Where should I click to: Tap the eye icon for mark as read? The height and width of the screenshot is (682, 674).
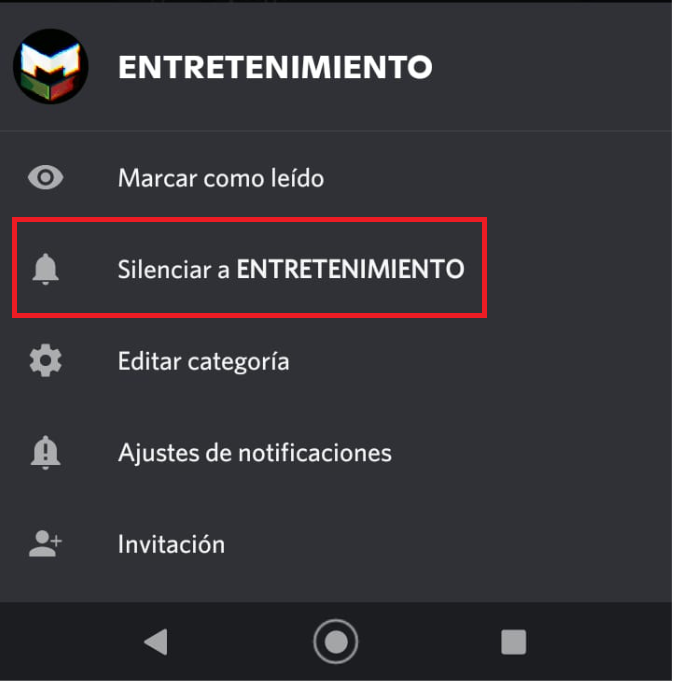[x=45, y=178]
